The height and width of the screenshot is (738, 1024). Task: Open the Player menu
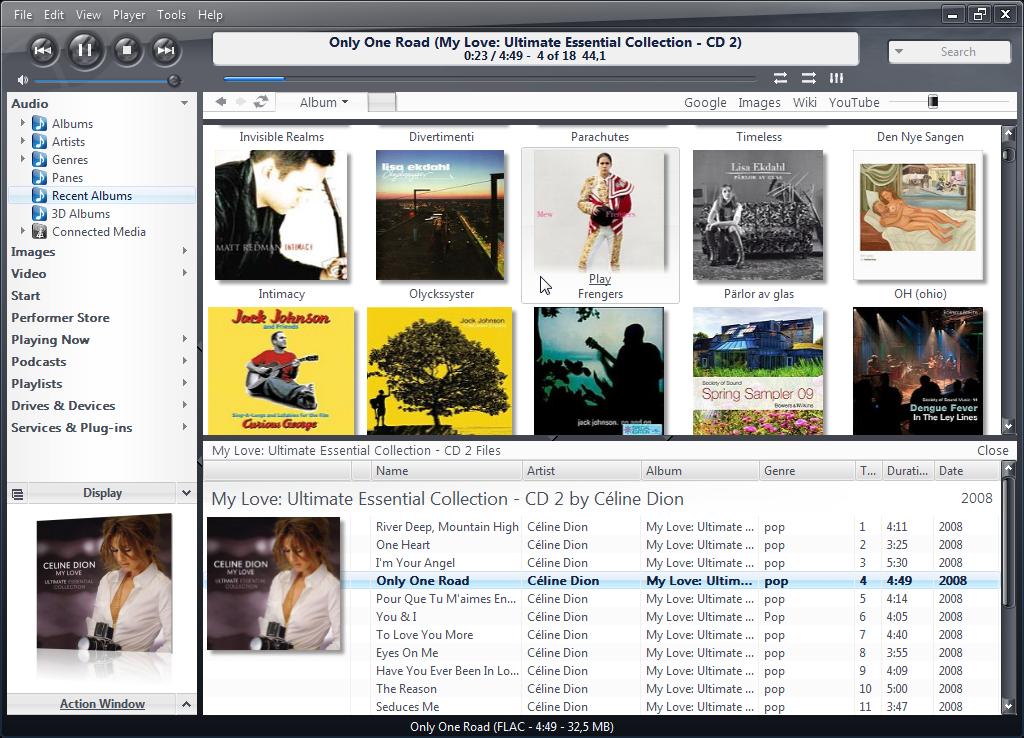pos(129,14)
